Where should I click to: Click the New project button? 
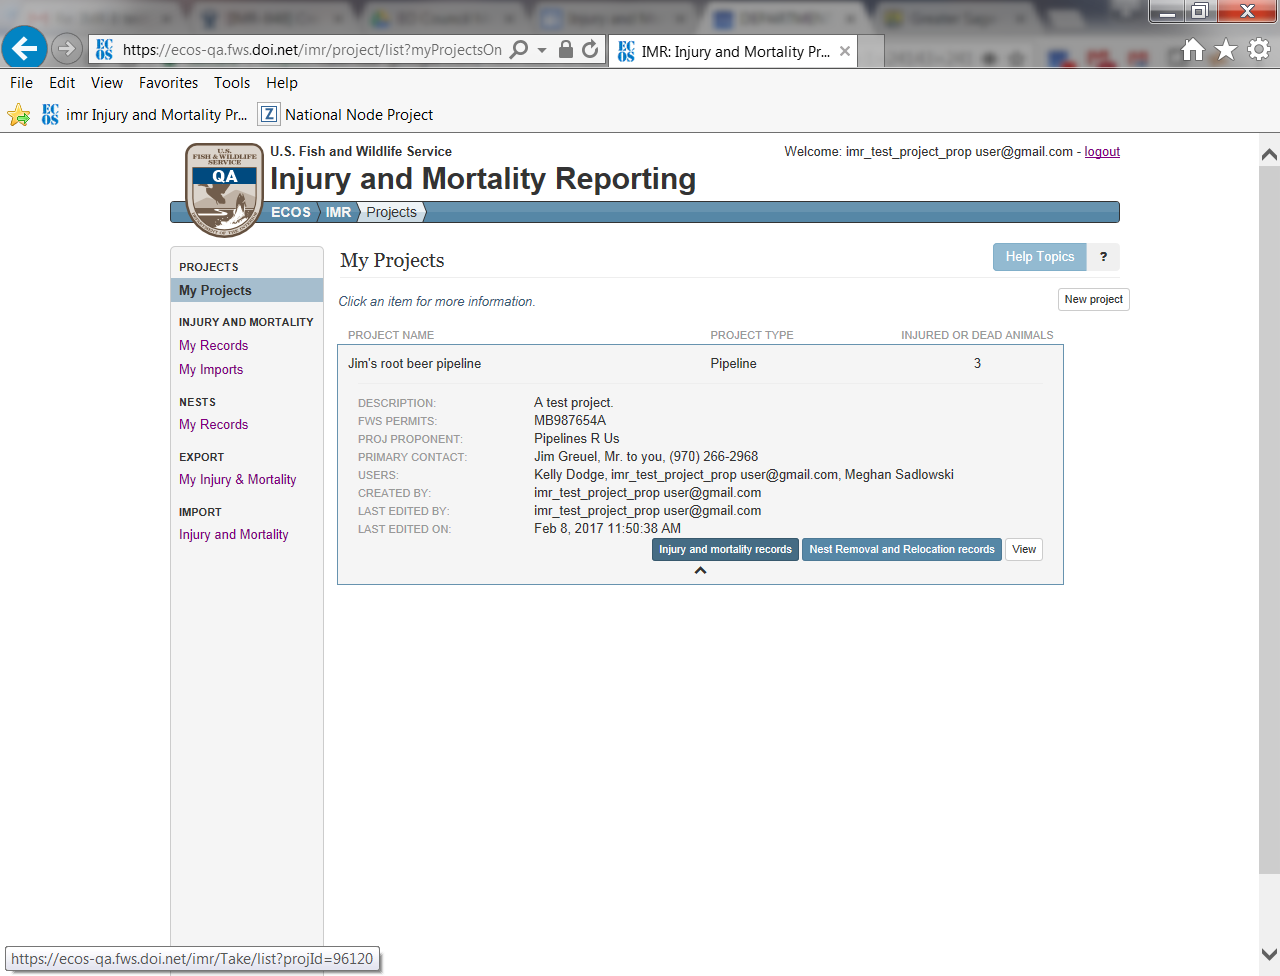coord(1093,299)
